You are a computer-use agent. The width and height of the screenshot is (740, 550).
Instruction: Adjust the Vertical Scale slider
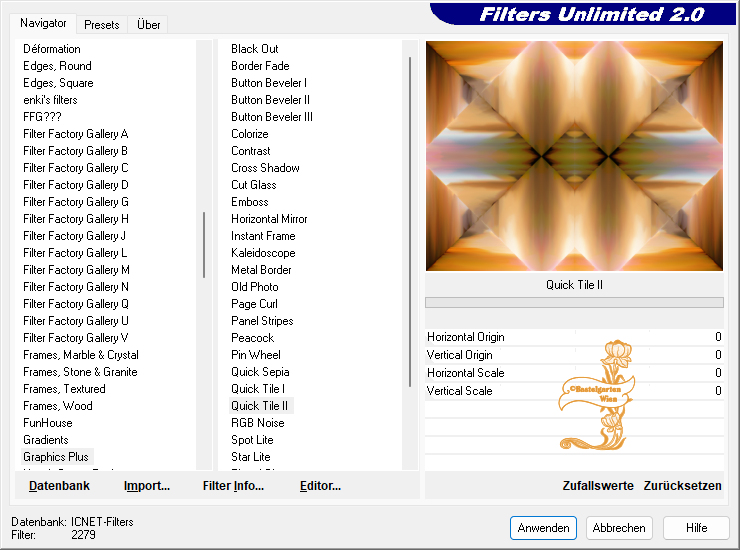[x=574, y=391]
